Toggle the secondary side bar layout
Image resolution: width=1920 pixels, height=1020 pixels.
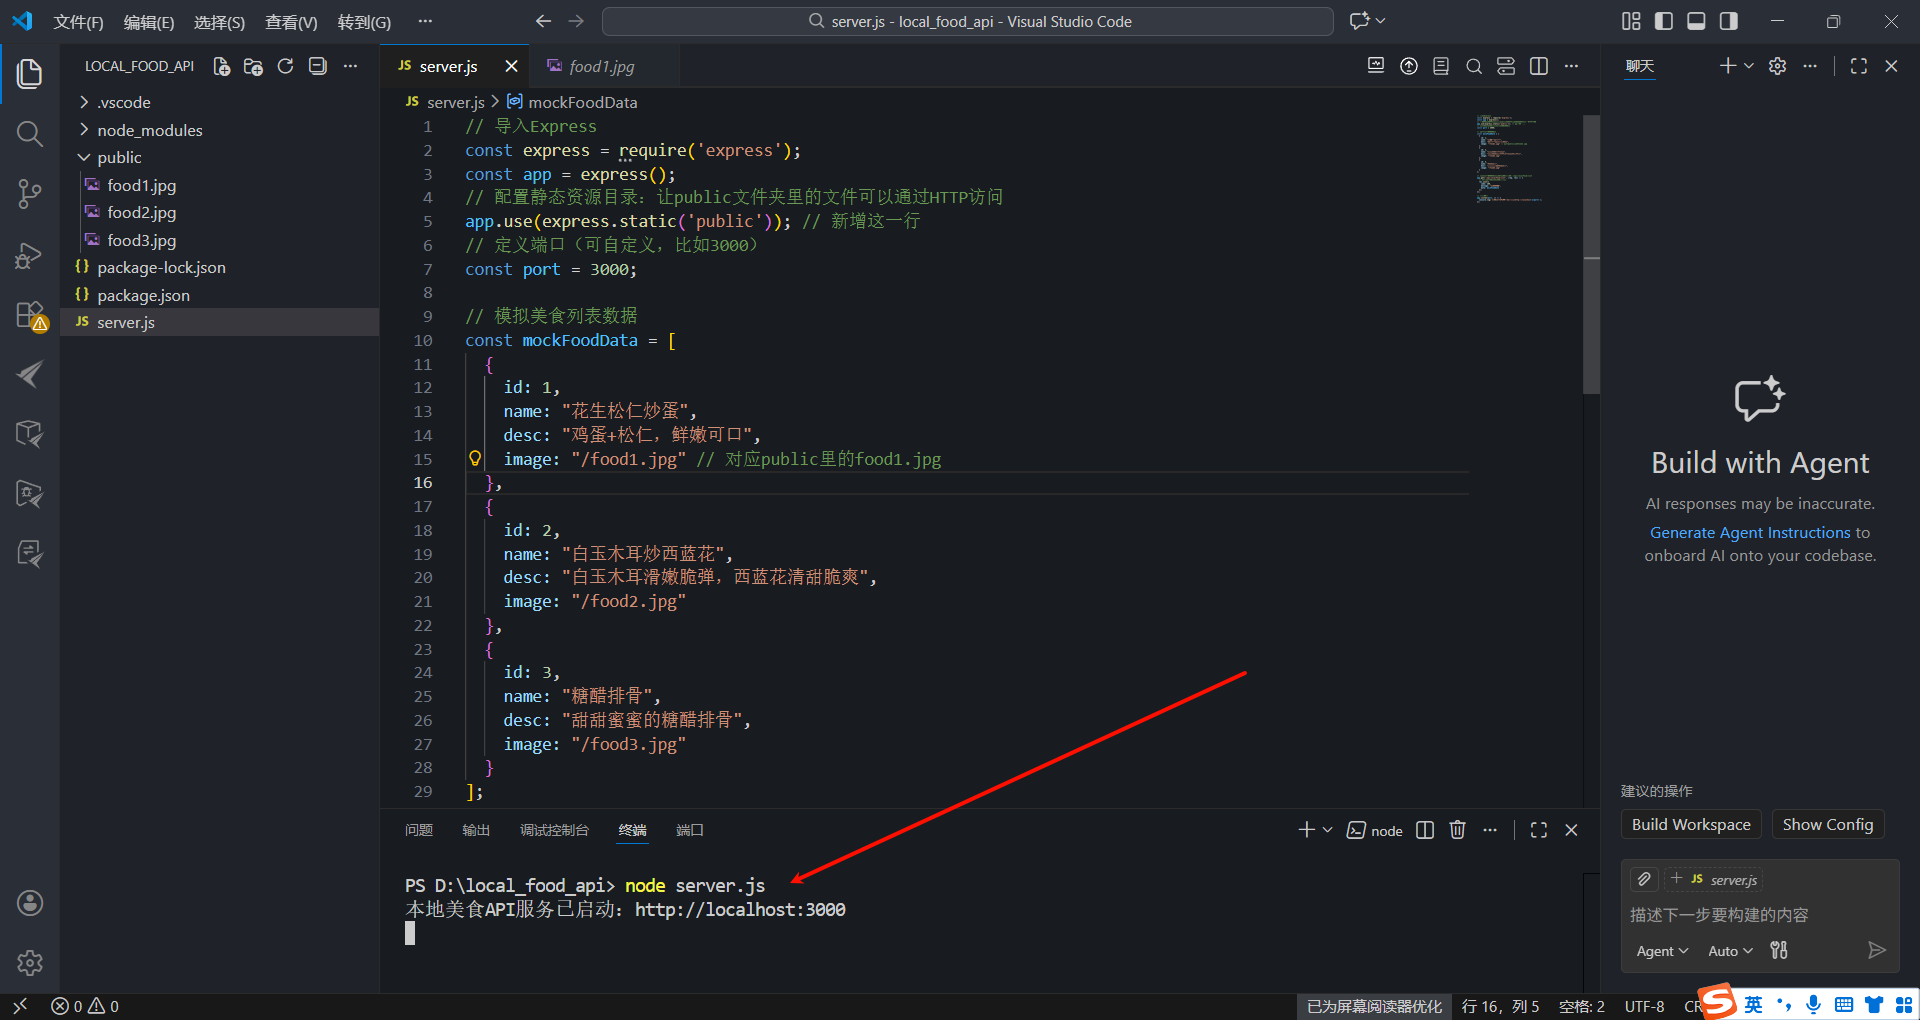[1728, 21]
